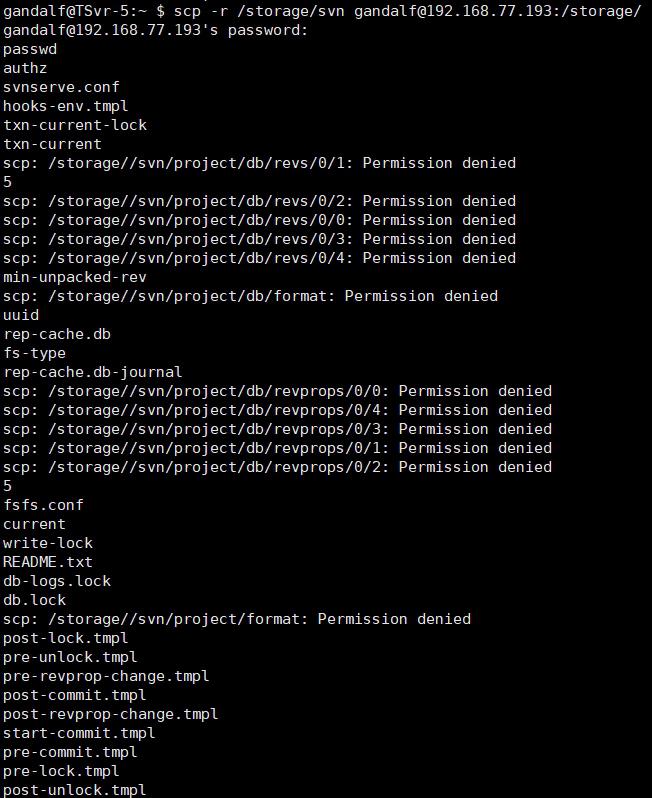Click the db/format Permission denied error
The width and height of the screenshot is (652, 798).
pyautogui.click(x=250, y=296)
